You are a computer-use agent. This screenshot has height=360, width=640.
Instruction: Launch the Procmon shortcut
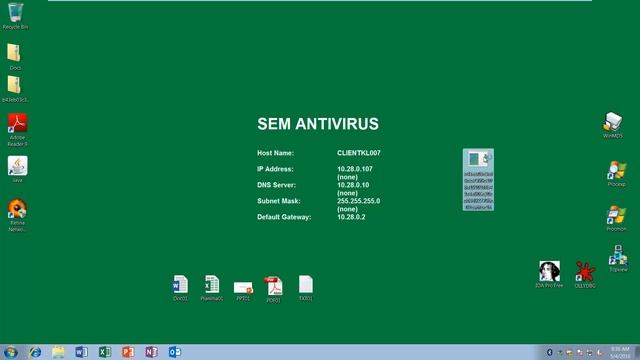tap(616, 218)
